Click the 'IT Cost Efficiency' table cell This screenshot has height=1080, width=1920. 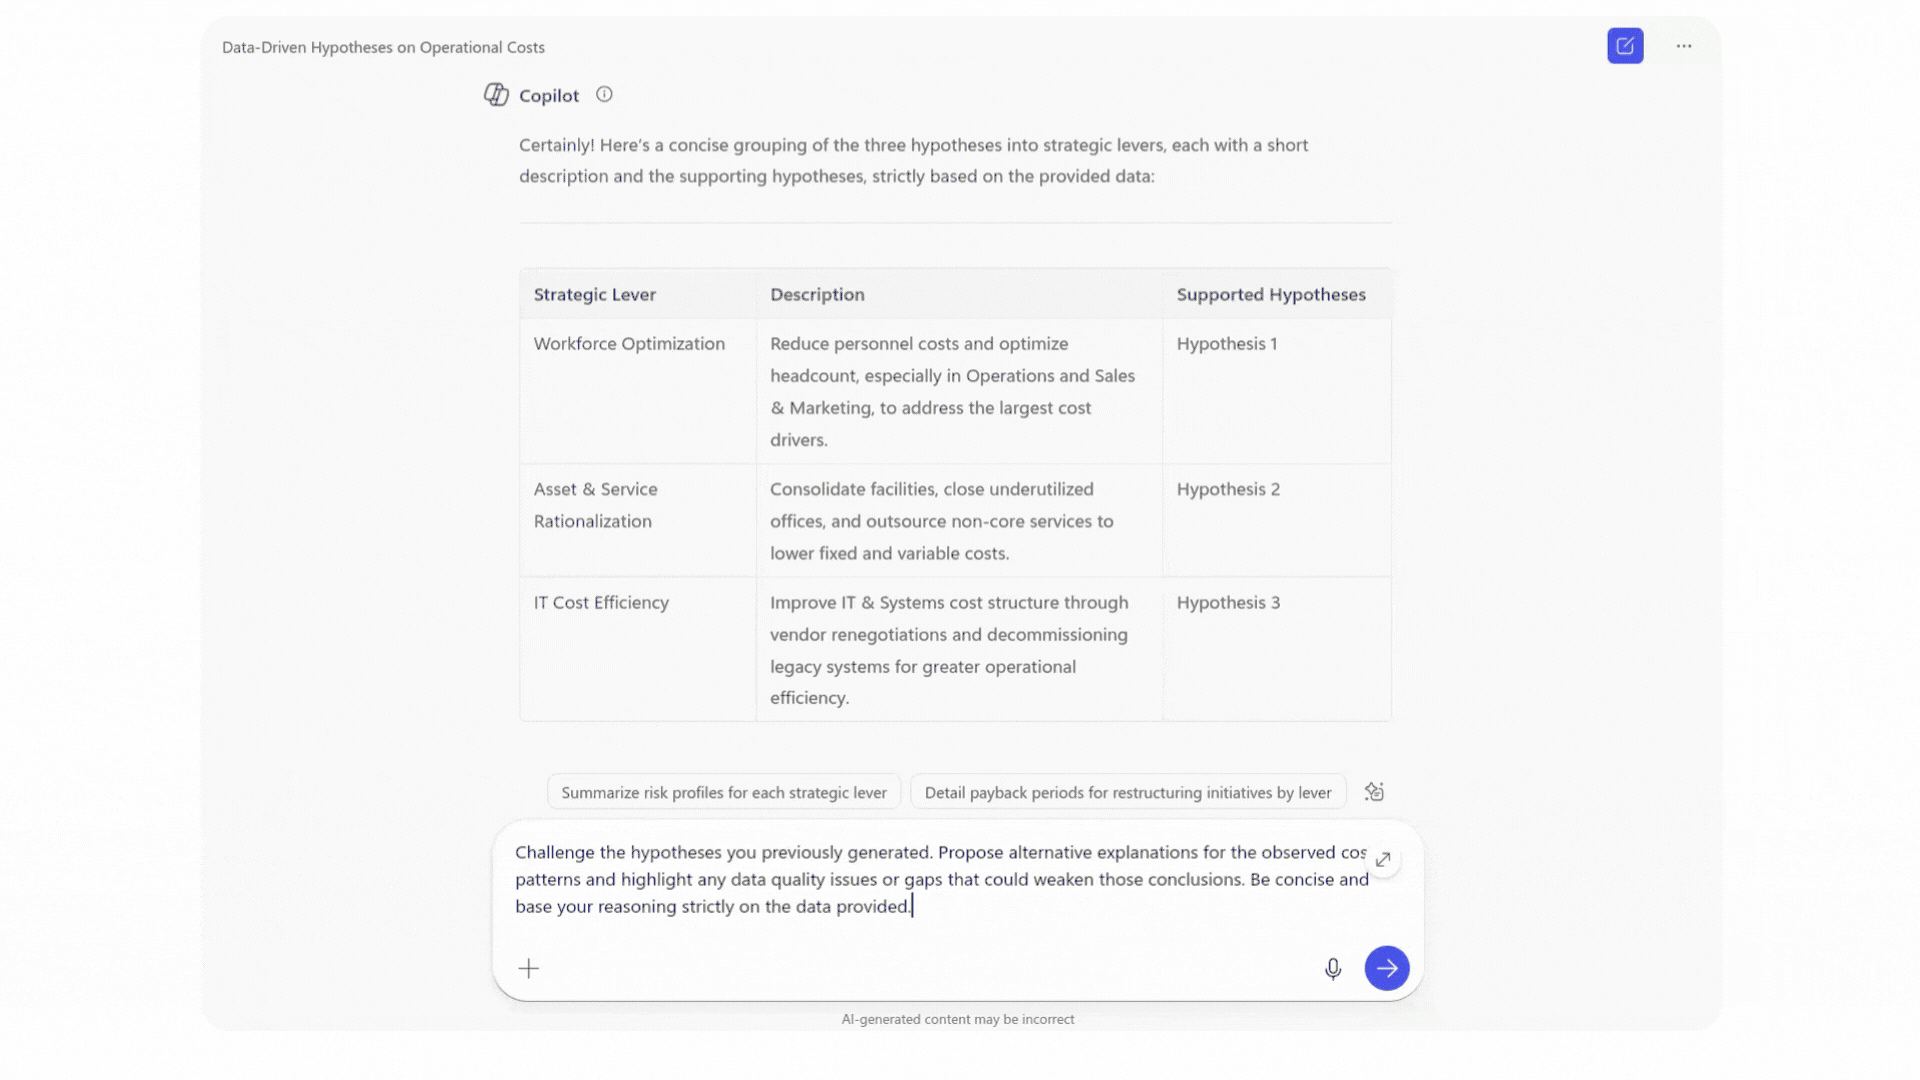[x=601, y=603]
